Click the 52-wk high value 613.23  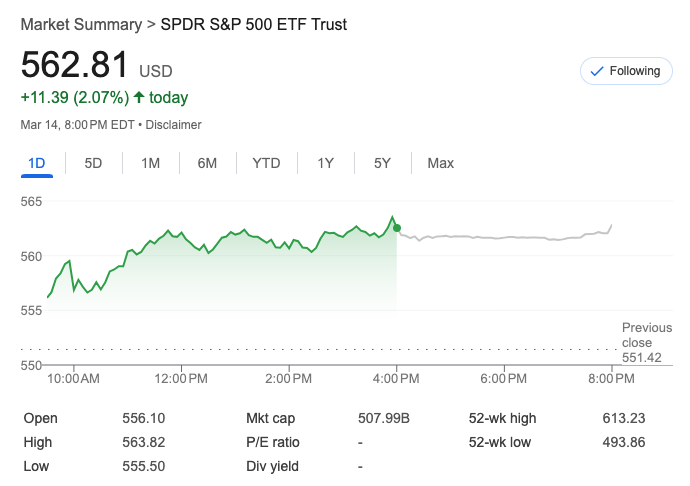tap(623, 418)
